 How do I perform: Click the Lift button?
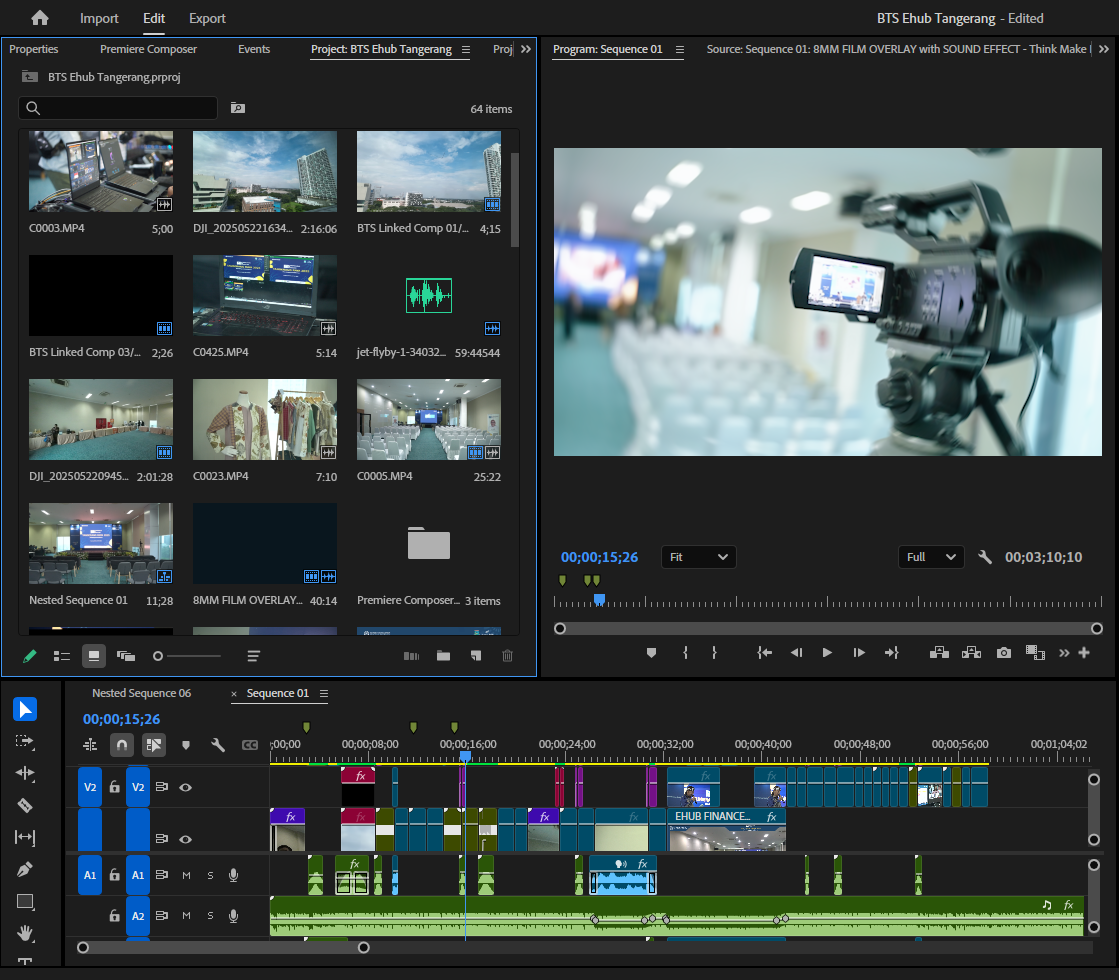tap(939, 652)
